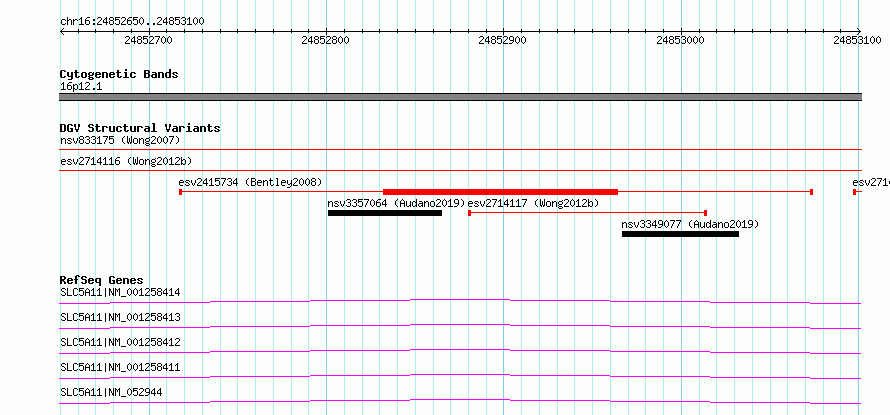Click the thin red esv2714117 variant line
890x415 pixels.
coord(587,213)
